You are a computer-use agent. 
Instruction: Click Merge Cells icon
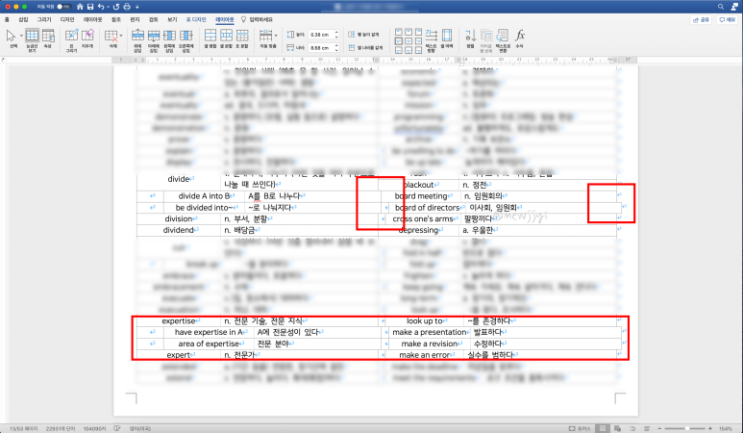210,36
